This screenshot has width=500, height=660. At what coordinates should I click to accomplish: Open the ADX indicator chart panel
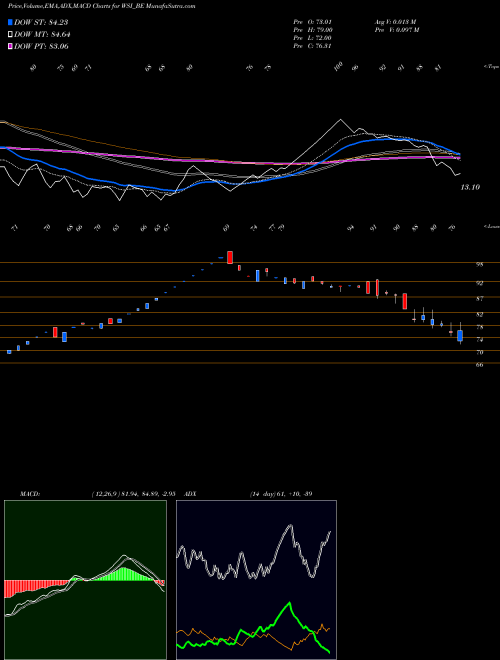click(256, 580)
